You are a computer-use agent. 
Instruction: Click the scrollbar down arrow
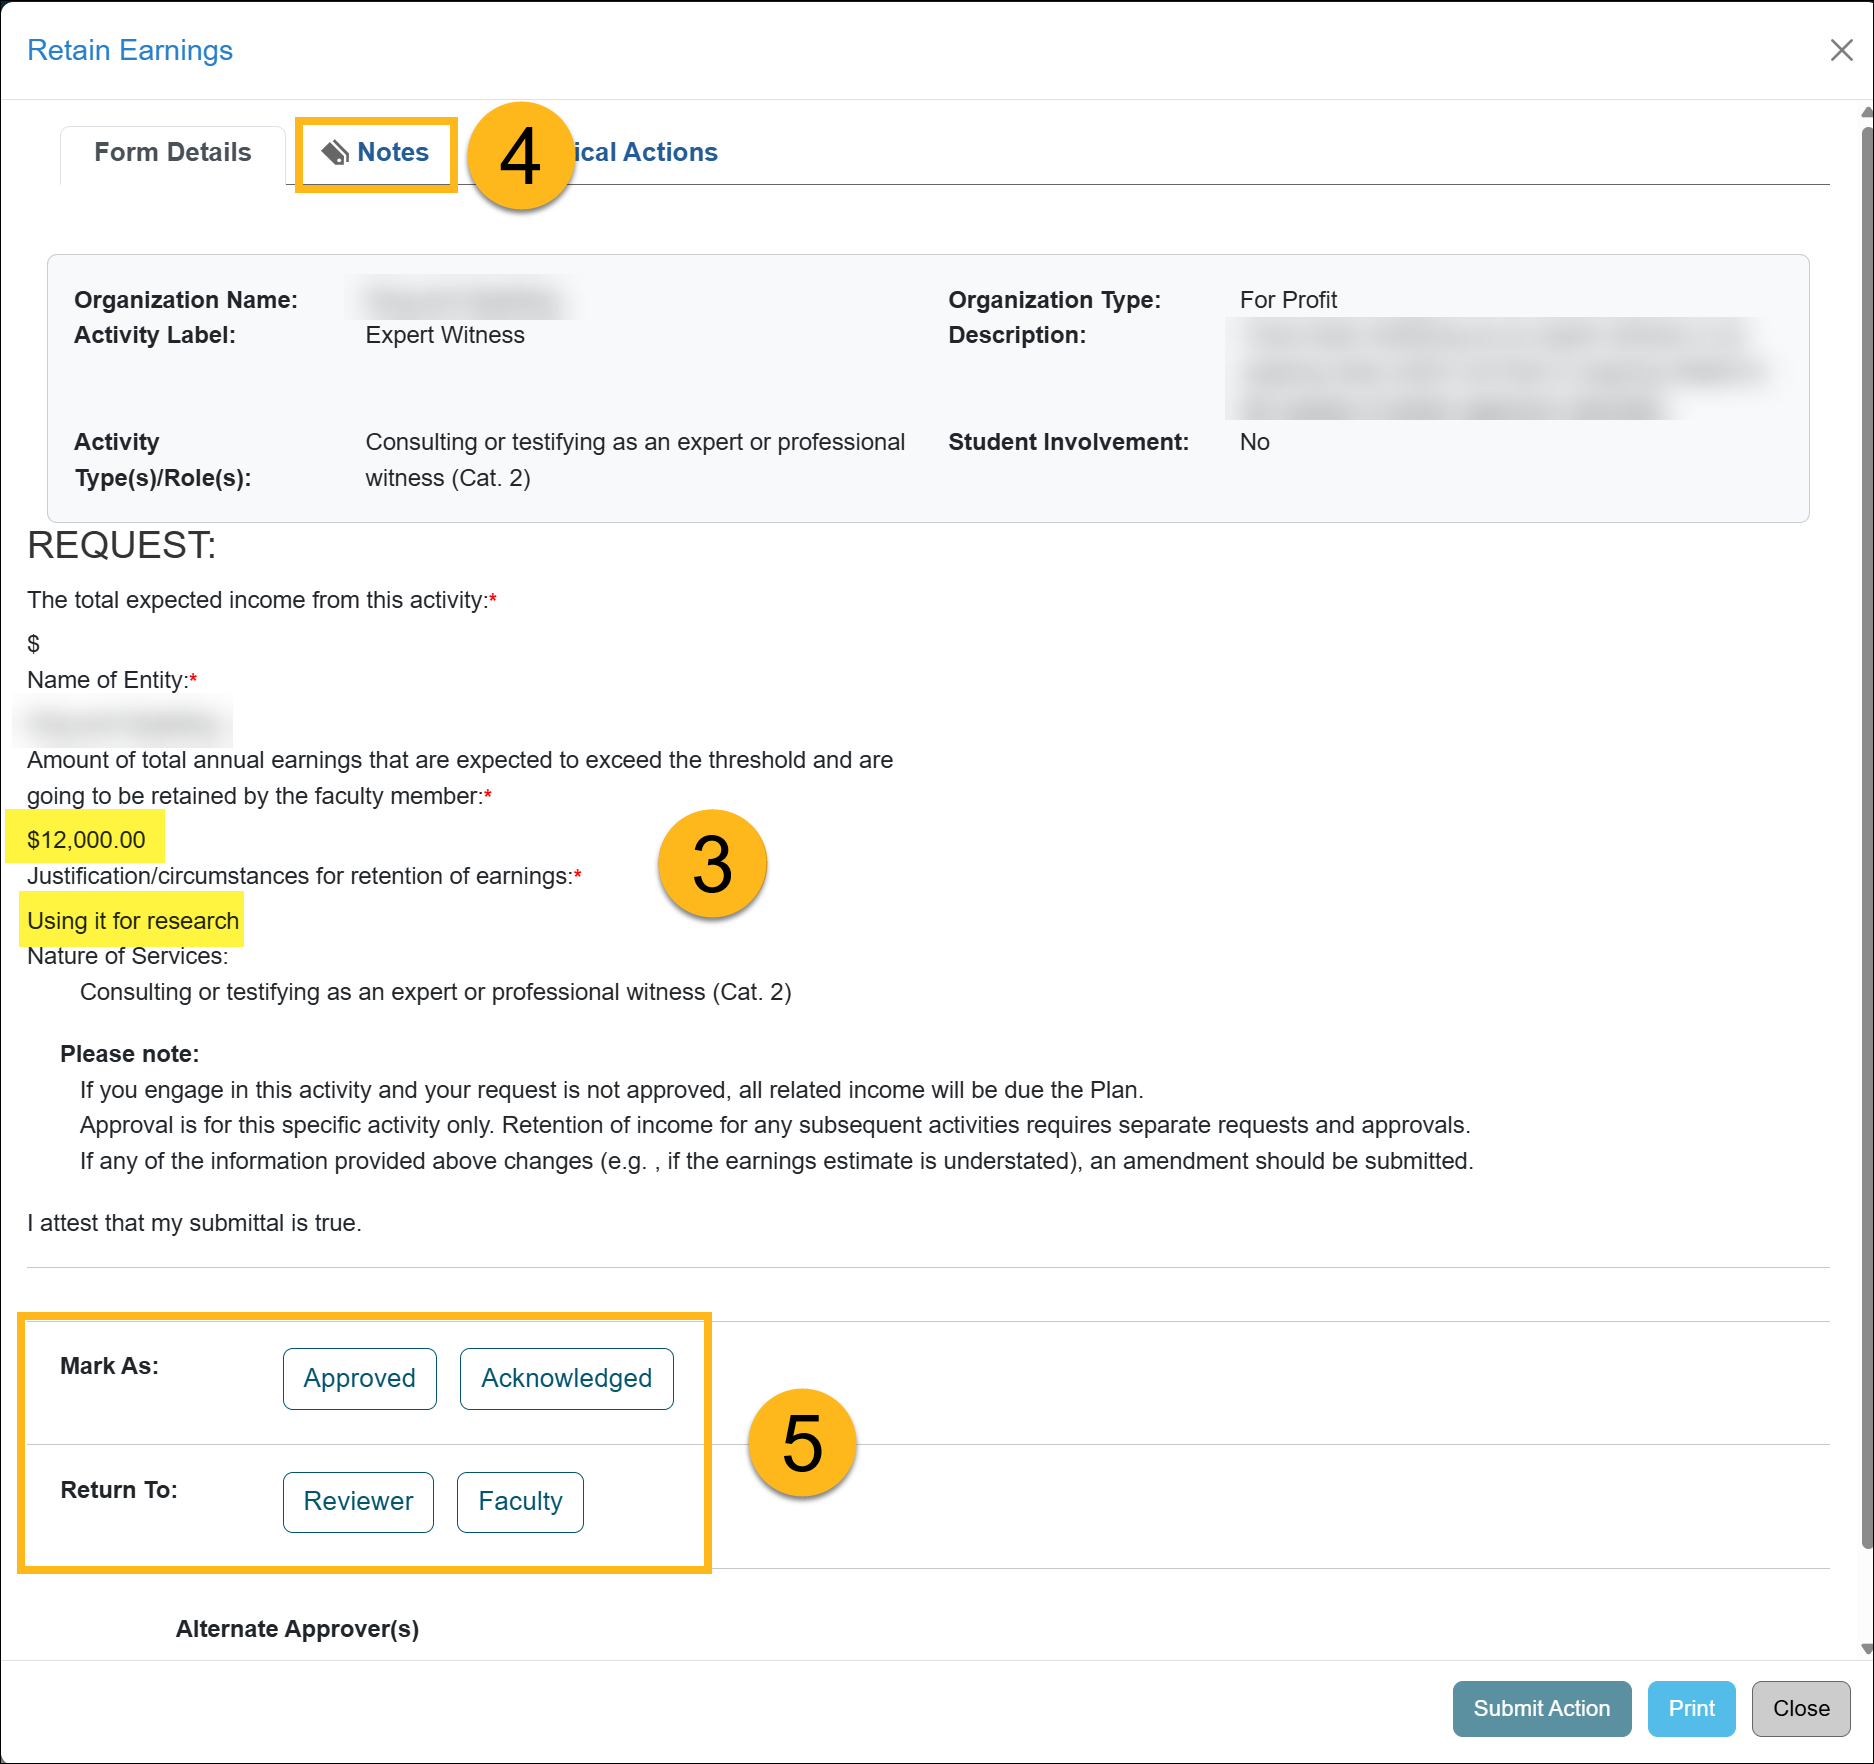tap(1866, 1648)
